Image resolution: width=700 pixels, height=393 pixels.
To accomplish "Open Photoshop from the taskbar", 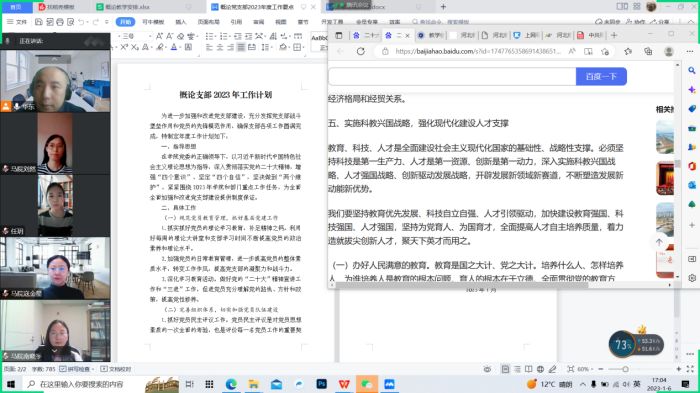I will 321,384.
